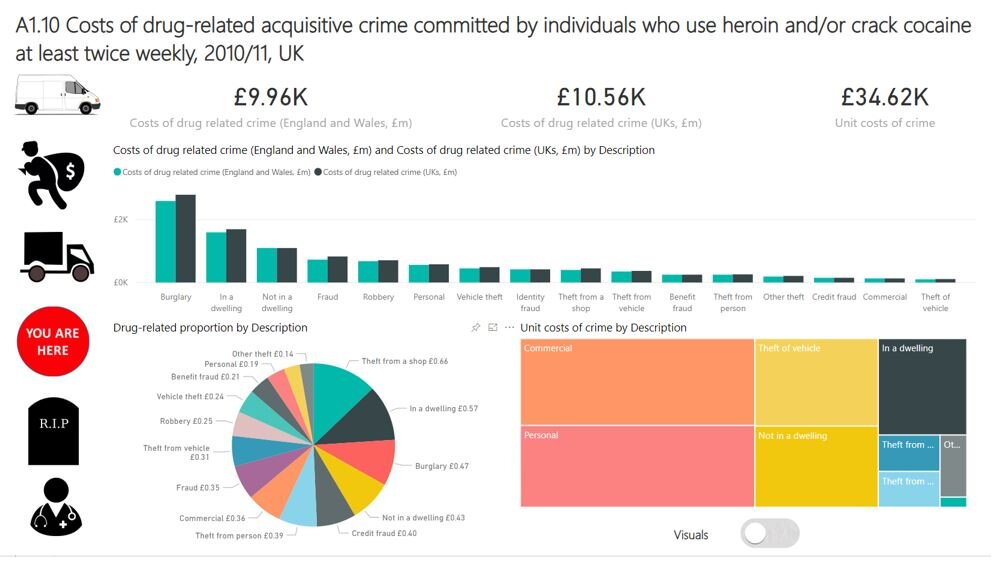This screenshot has width=993, height=573.
Task: Click the red YOU ARE HERE button
Action: (x=53, y=341)
